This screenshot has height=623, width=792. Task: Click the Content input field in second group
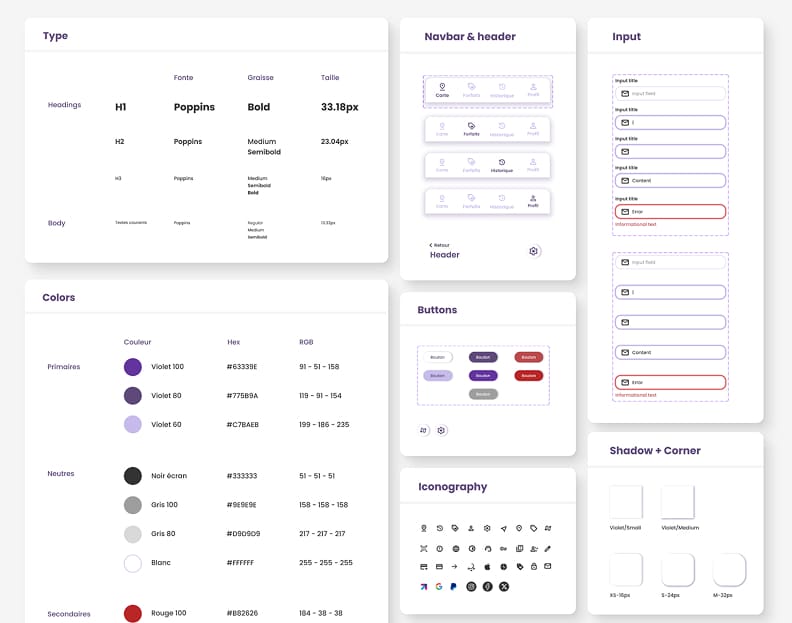pyautogui.click(x=670, y=352)
